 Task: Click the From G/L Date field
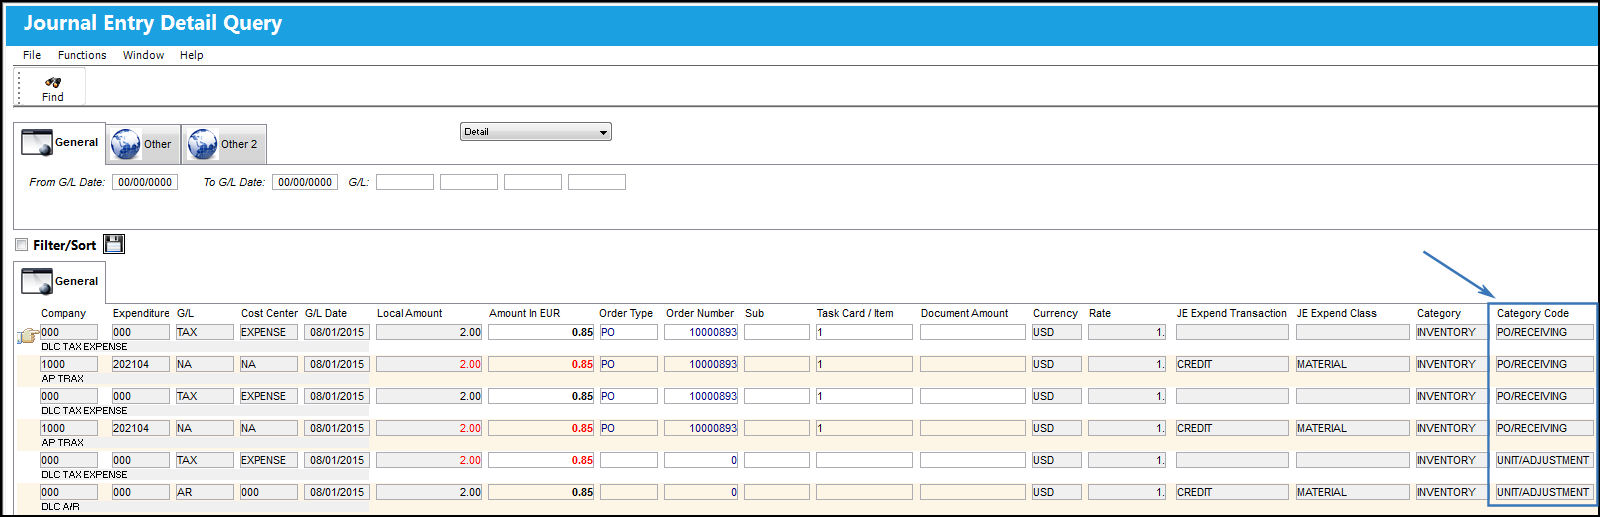click(145, 182)
